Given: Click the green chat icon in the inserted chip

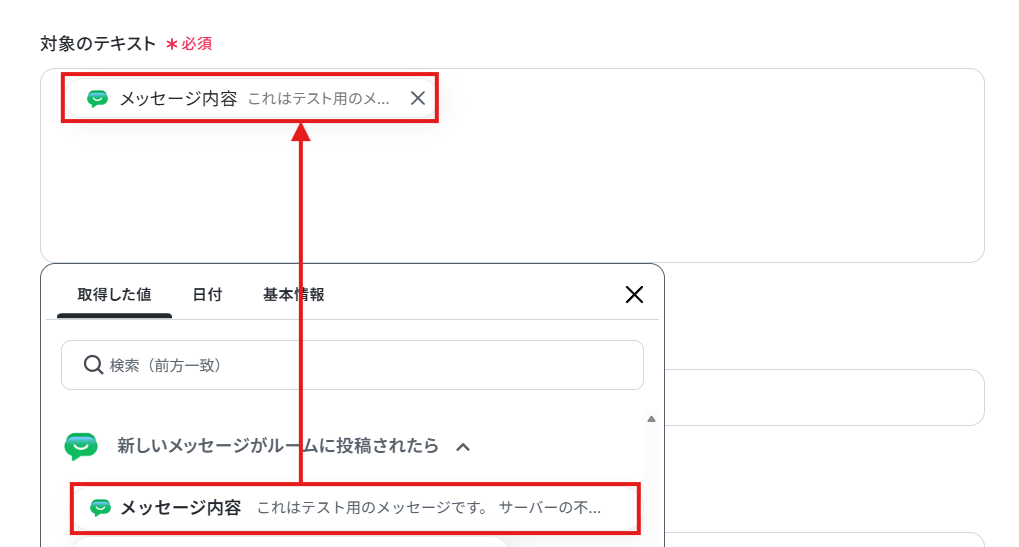Looking at the screenshot, I should 97,99.
